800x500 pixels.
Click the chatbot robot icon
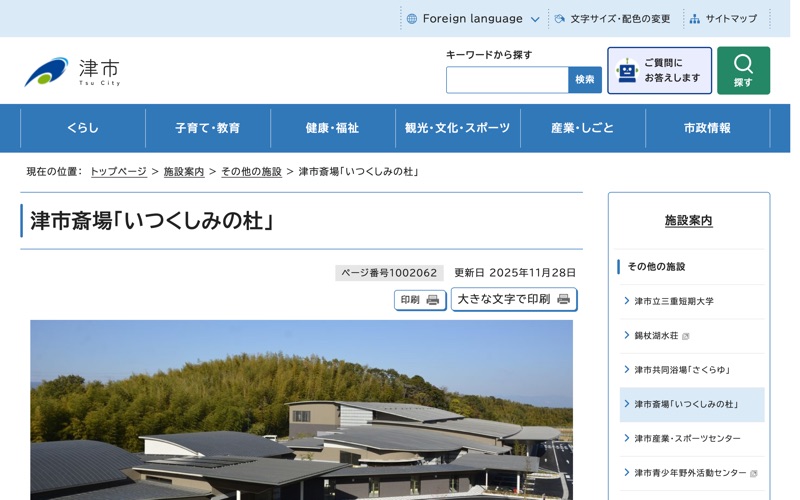tap(627, 70)
